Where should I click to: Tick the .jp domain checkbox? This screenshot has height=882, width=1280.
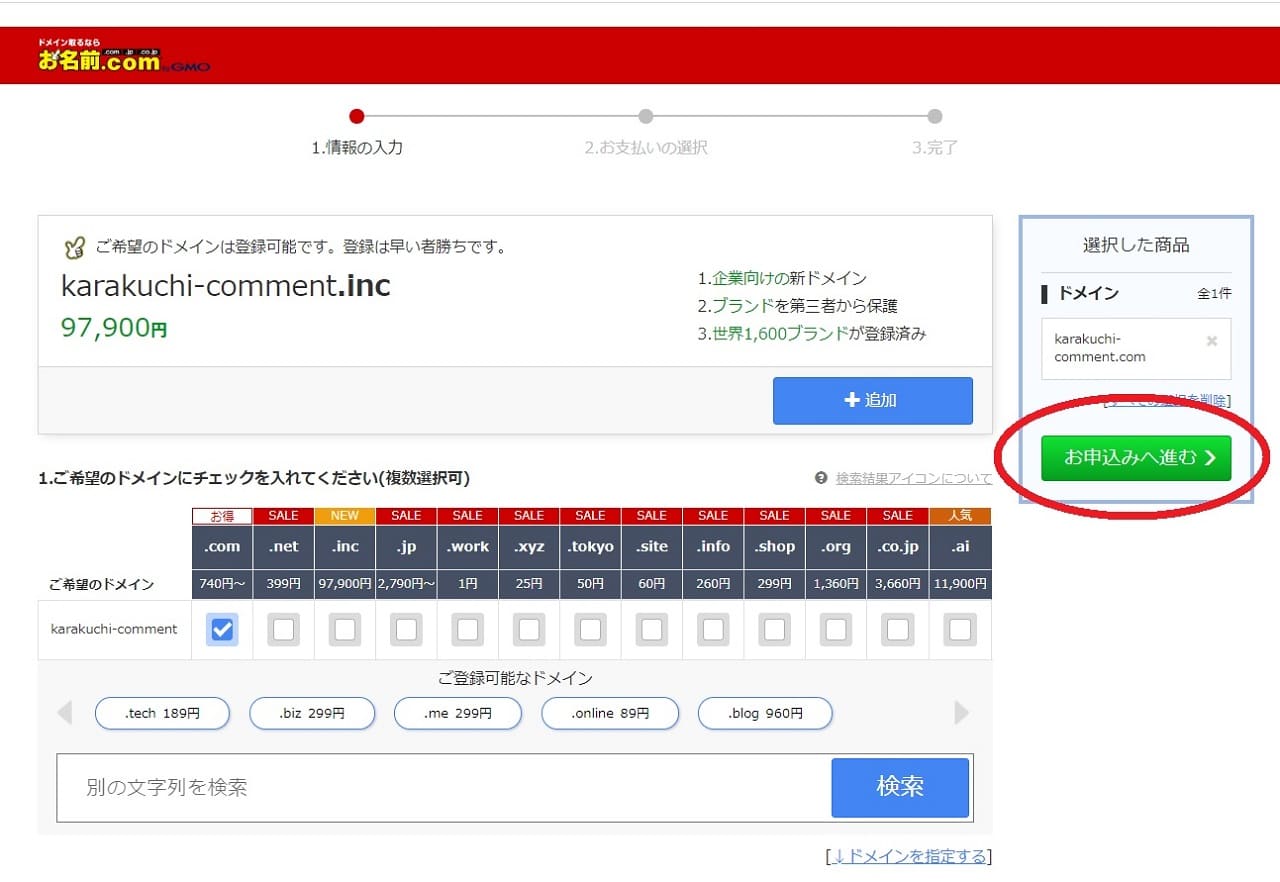point(406,629)
